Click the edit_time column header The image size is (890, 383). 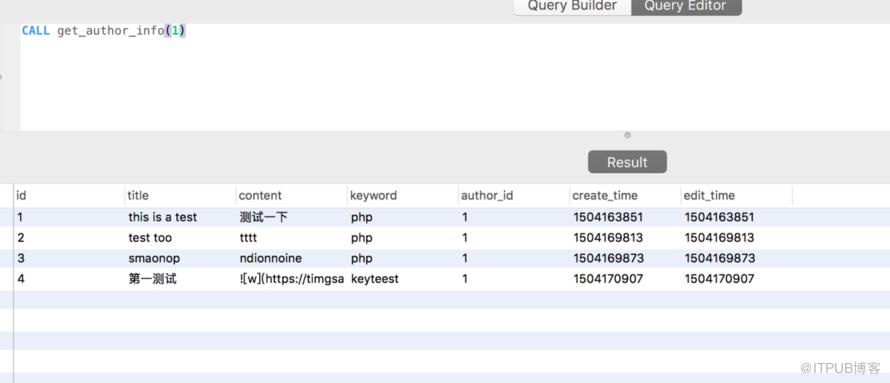pyautogui.click(x=736, y=195)
